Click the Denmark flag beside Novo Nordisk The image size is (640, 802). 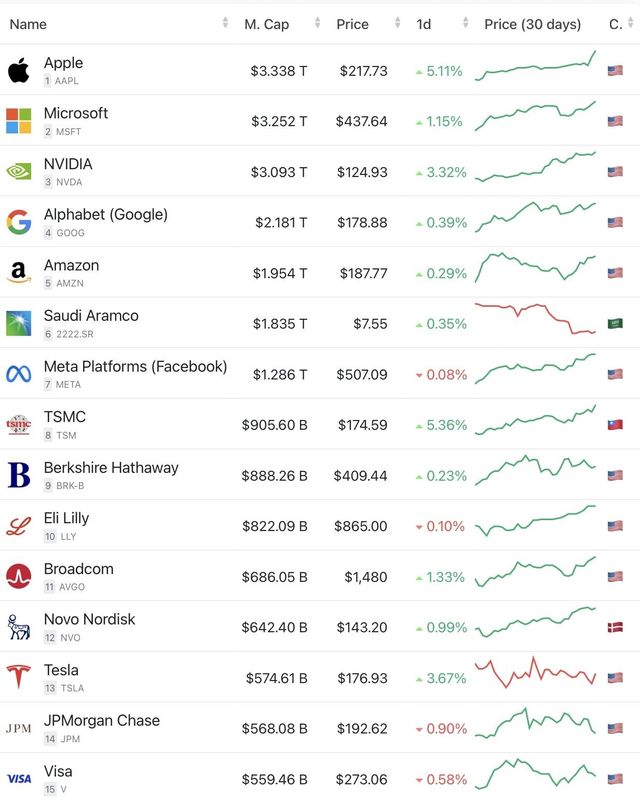615,627
